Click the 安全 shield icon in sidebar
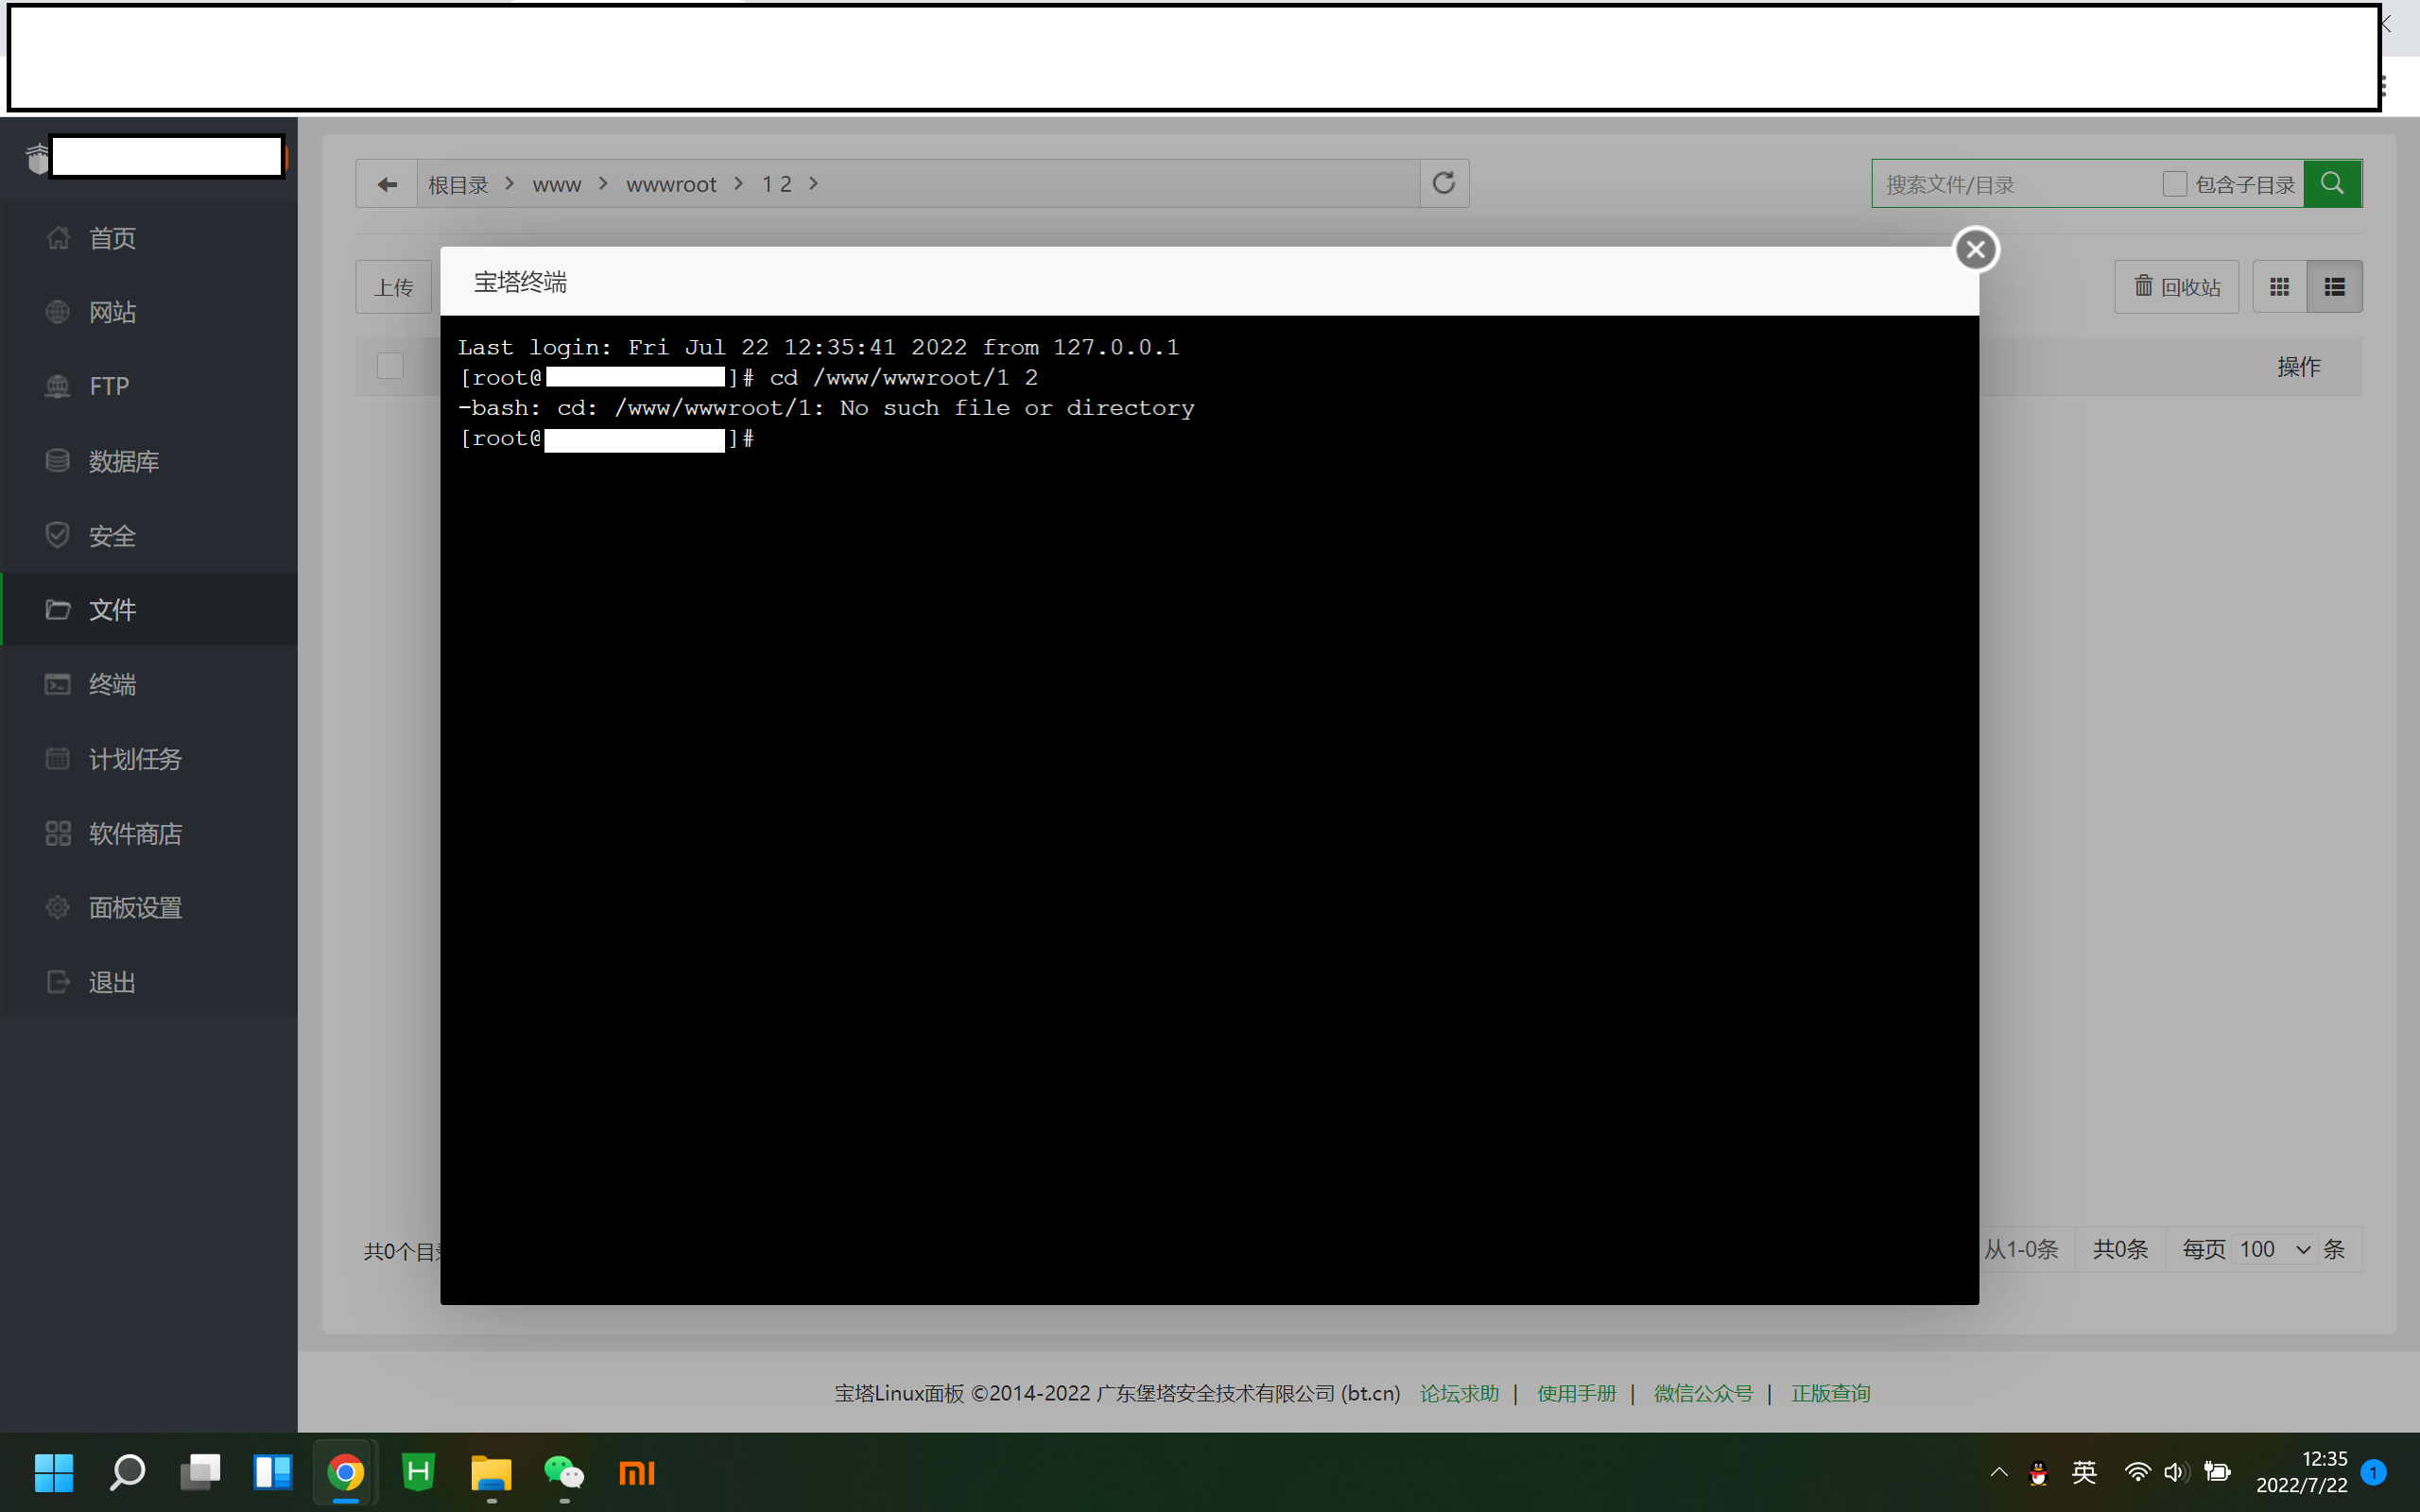Image resolution: width=2420 pixels, height=1512 pixels. (58, 535)
